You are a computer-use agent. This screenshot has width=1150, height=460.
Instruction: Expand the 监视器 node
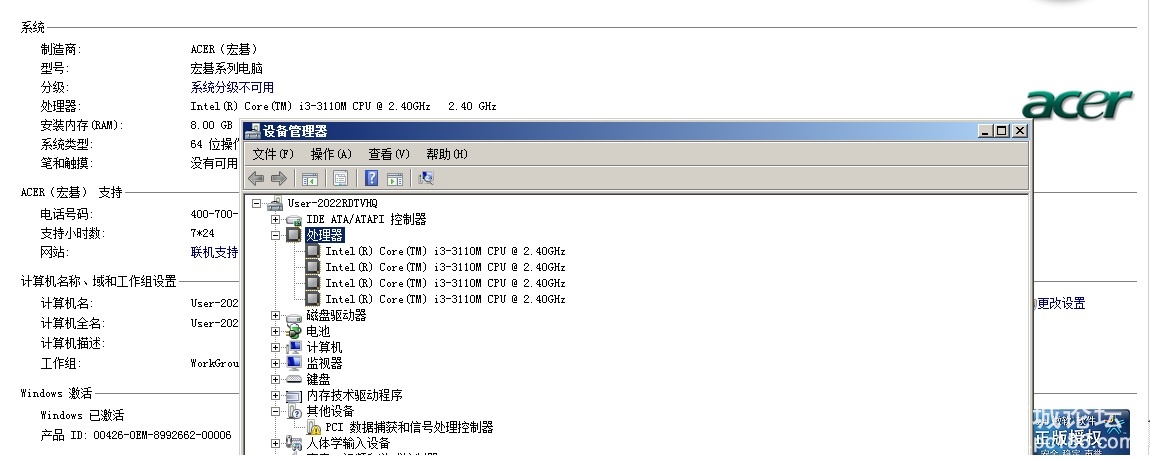(275, 363)
